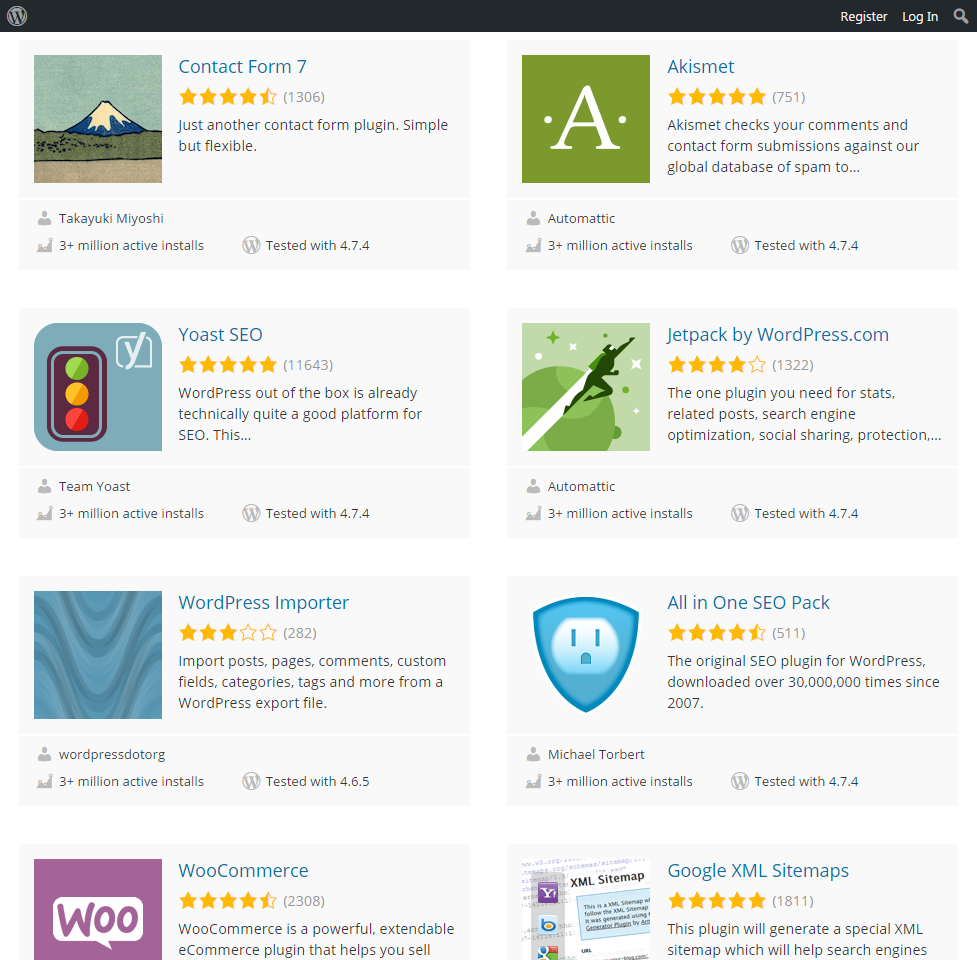Click All in One SEO Pack star rating

pos(717,632)
